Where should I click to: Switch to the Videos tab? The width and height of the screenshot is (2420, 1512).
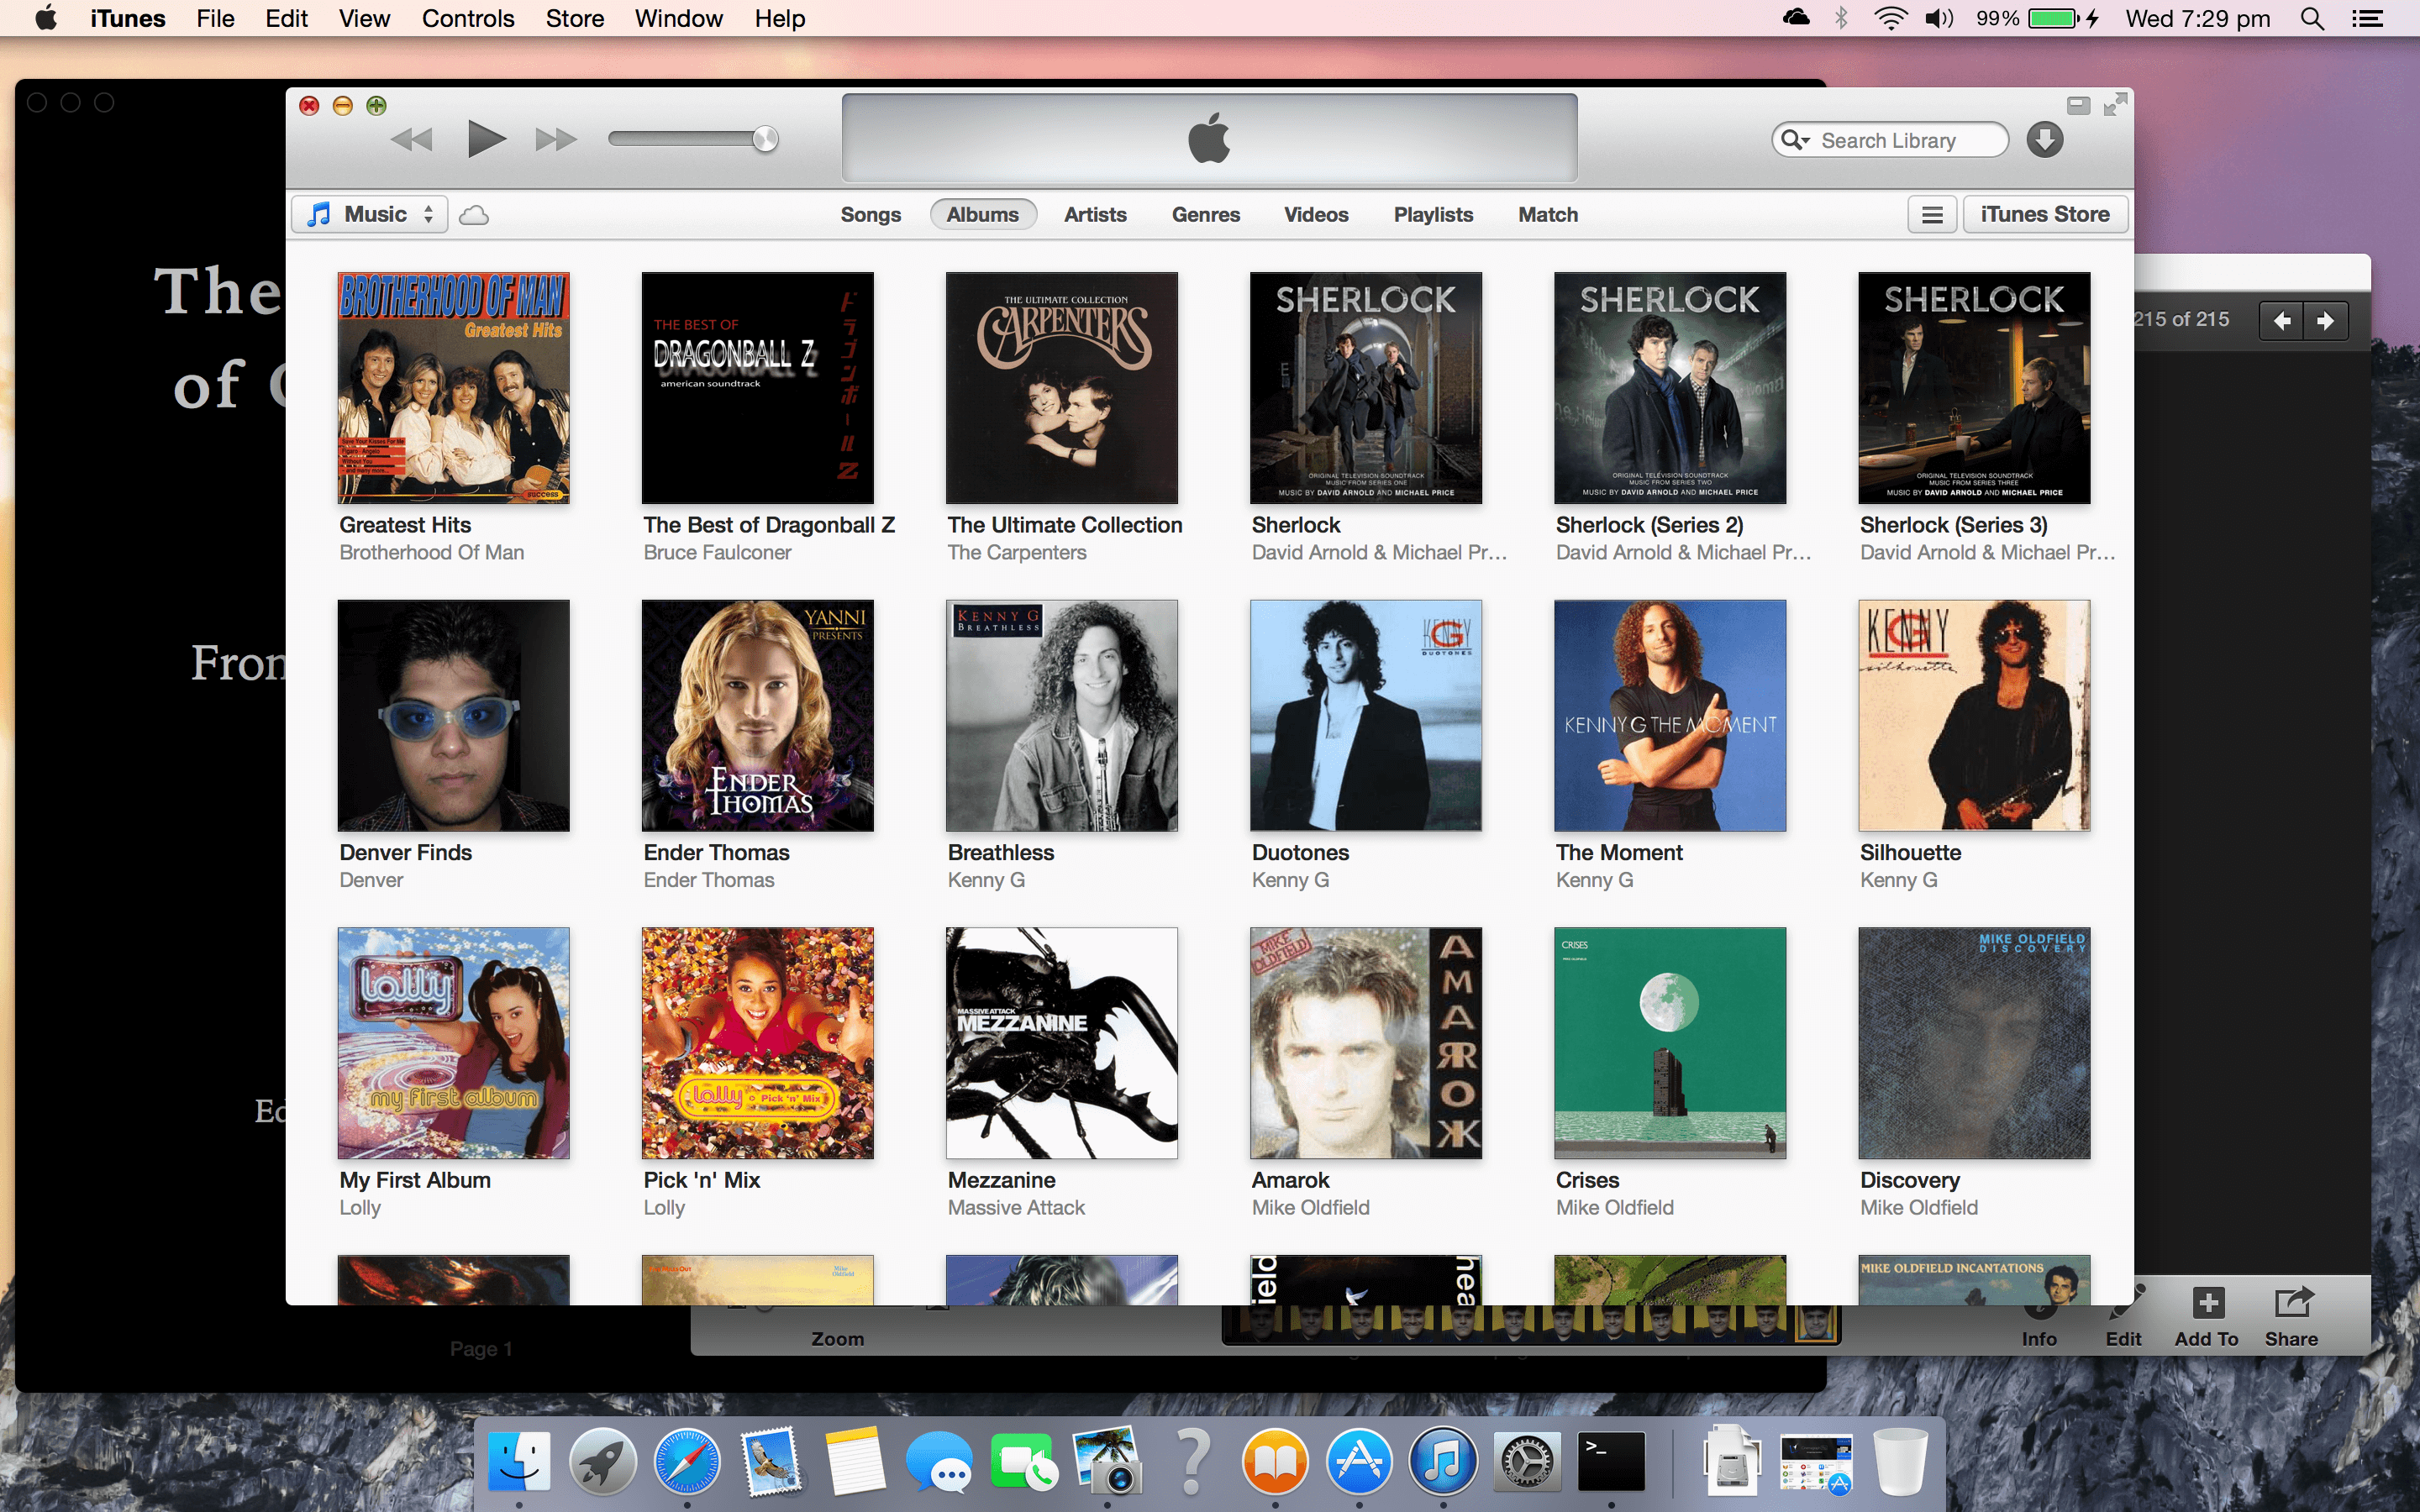point(1316,215)
